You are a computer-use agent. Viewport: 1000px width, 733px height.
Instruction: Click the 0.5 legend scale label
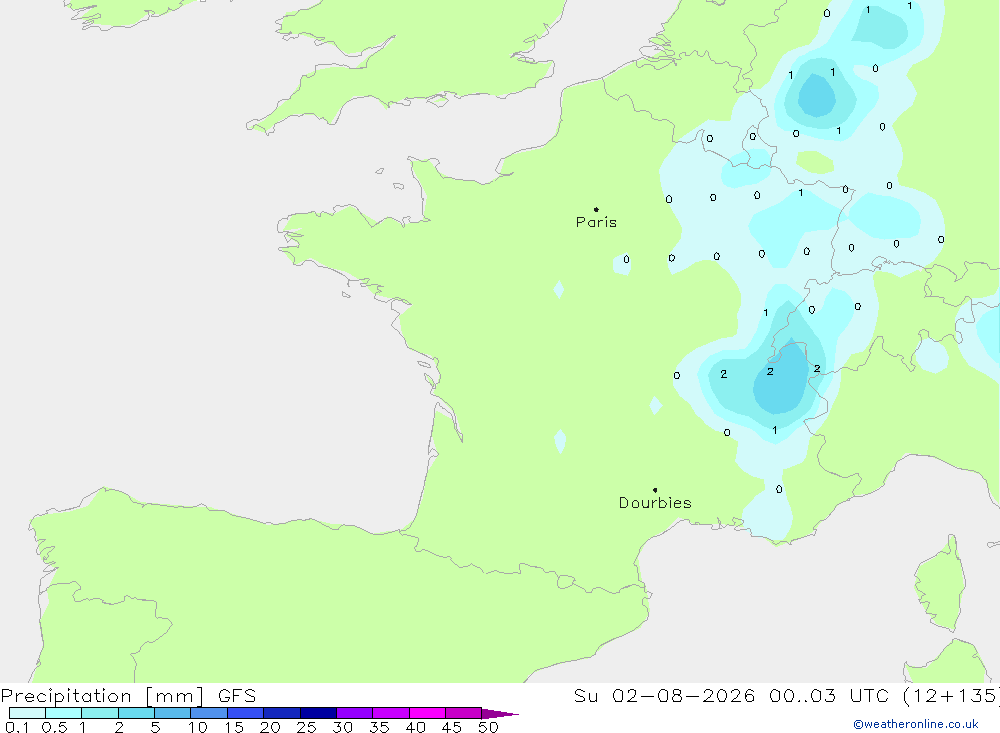[x=54, y=727]
